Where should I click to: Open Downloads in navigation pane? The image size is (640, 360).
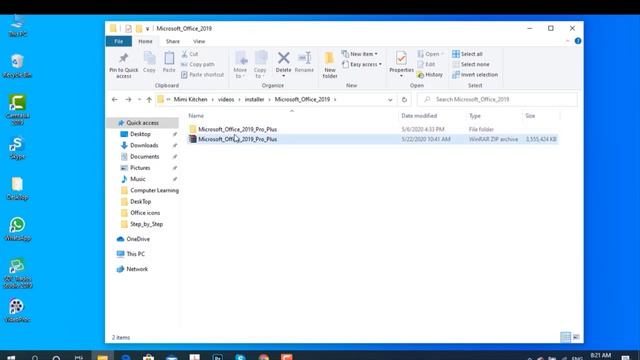144,145
